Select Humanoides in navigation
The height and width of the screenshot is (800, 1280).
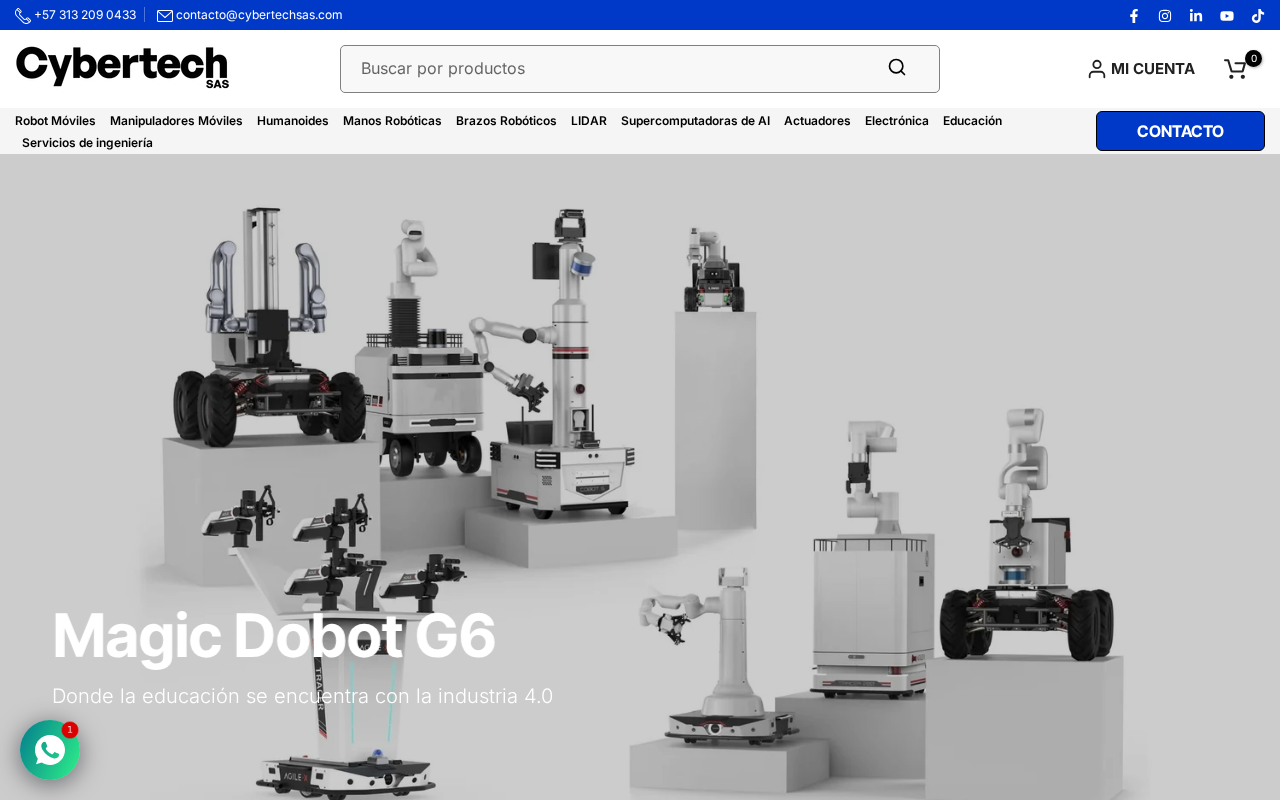[x=293, y=121]
